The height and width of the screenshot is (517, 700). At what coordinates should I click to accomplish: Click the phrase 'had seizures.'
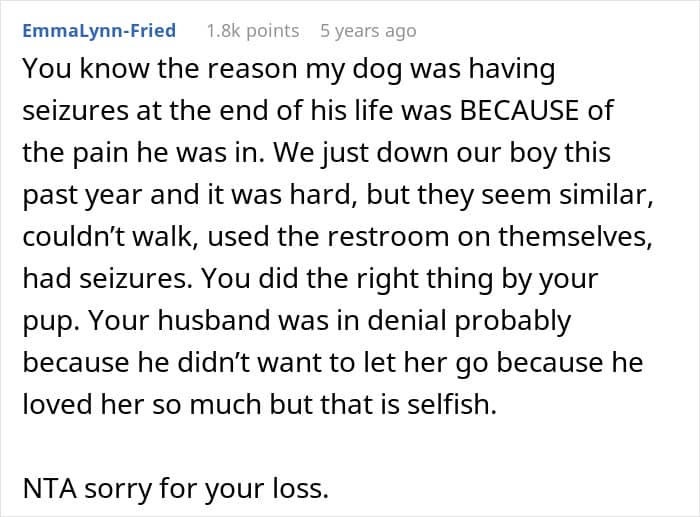coord(108,278)
